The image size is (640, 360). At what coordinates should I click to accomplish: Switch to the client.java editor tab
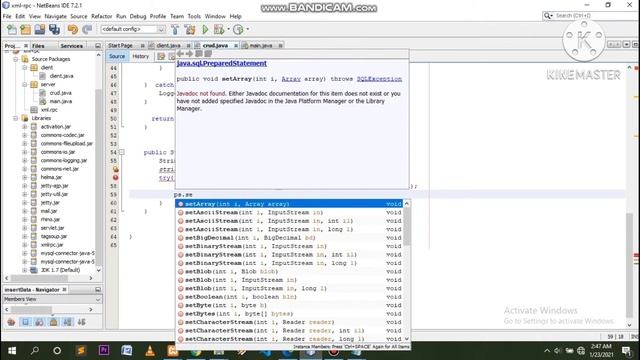pyautogui.click(x=168, y=46)
